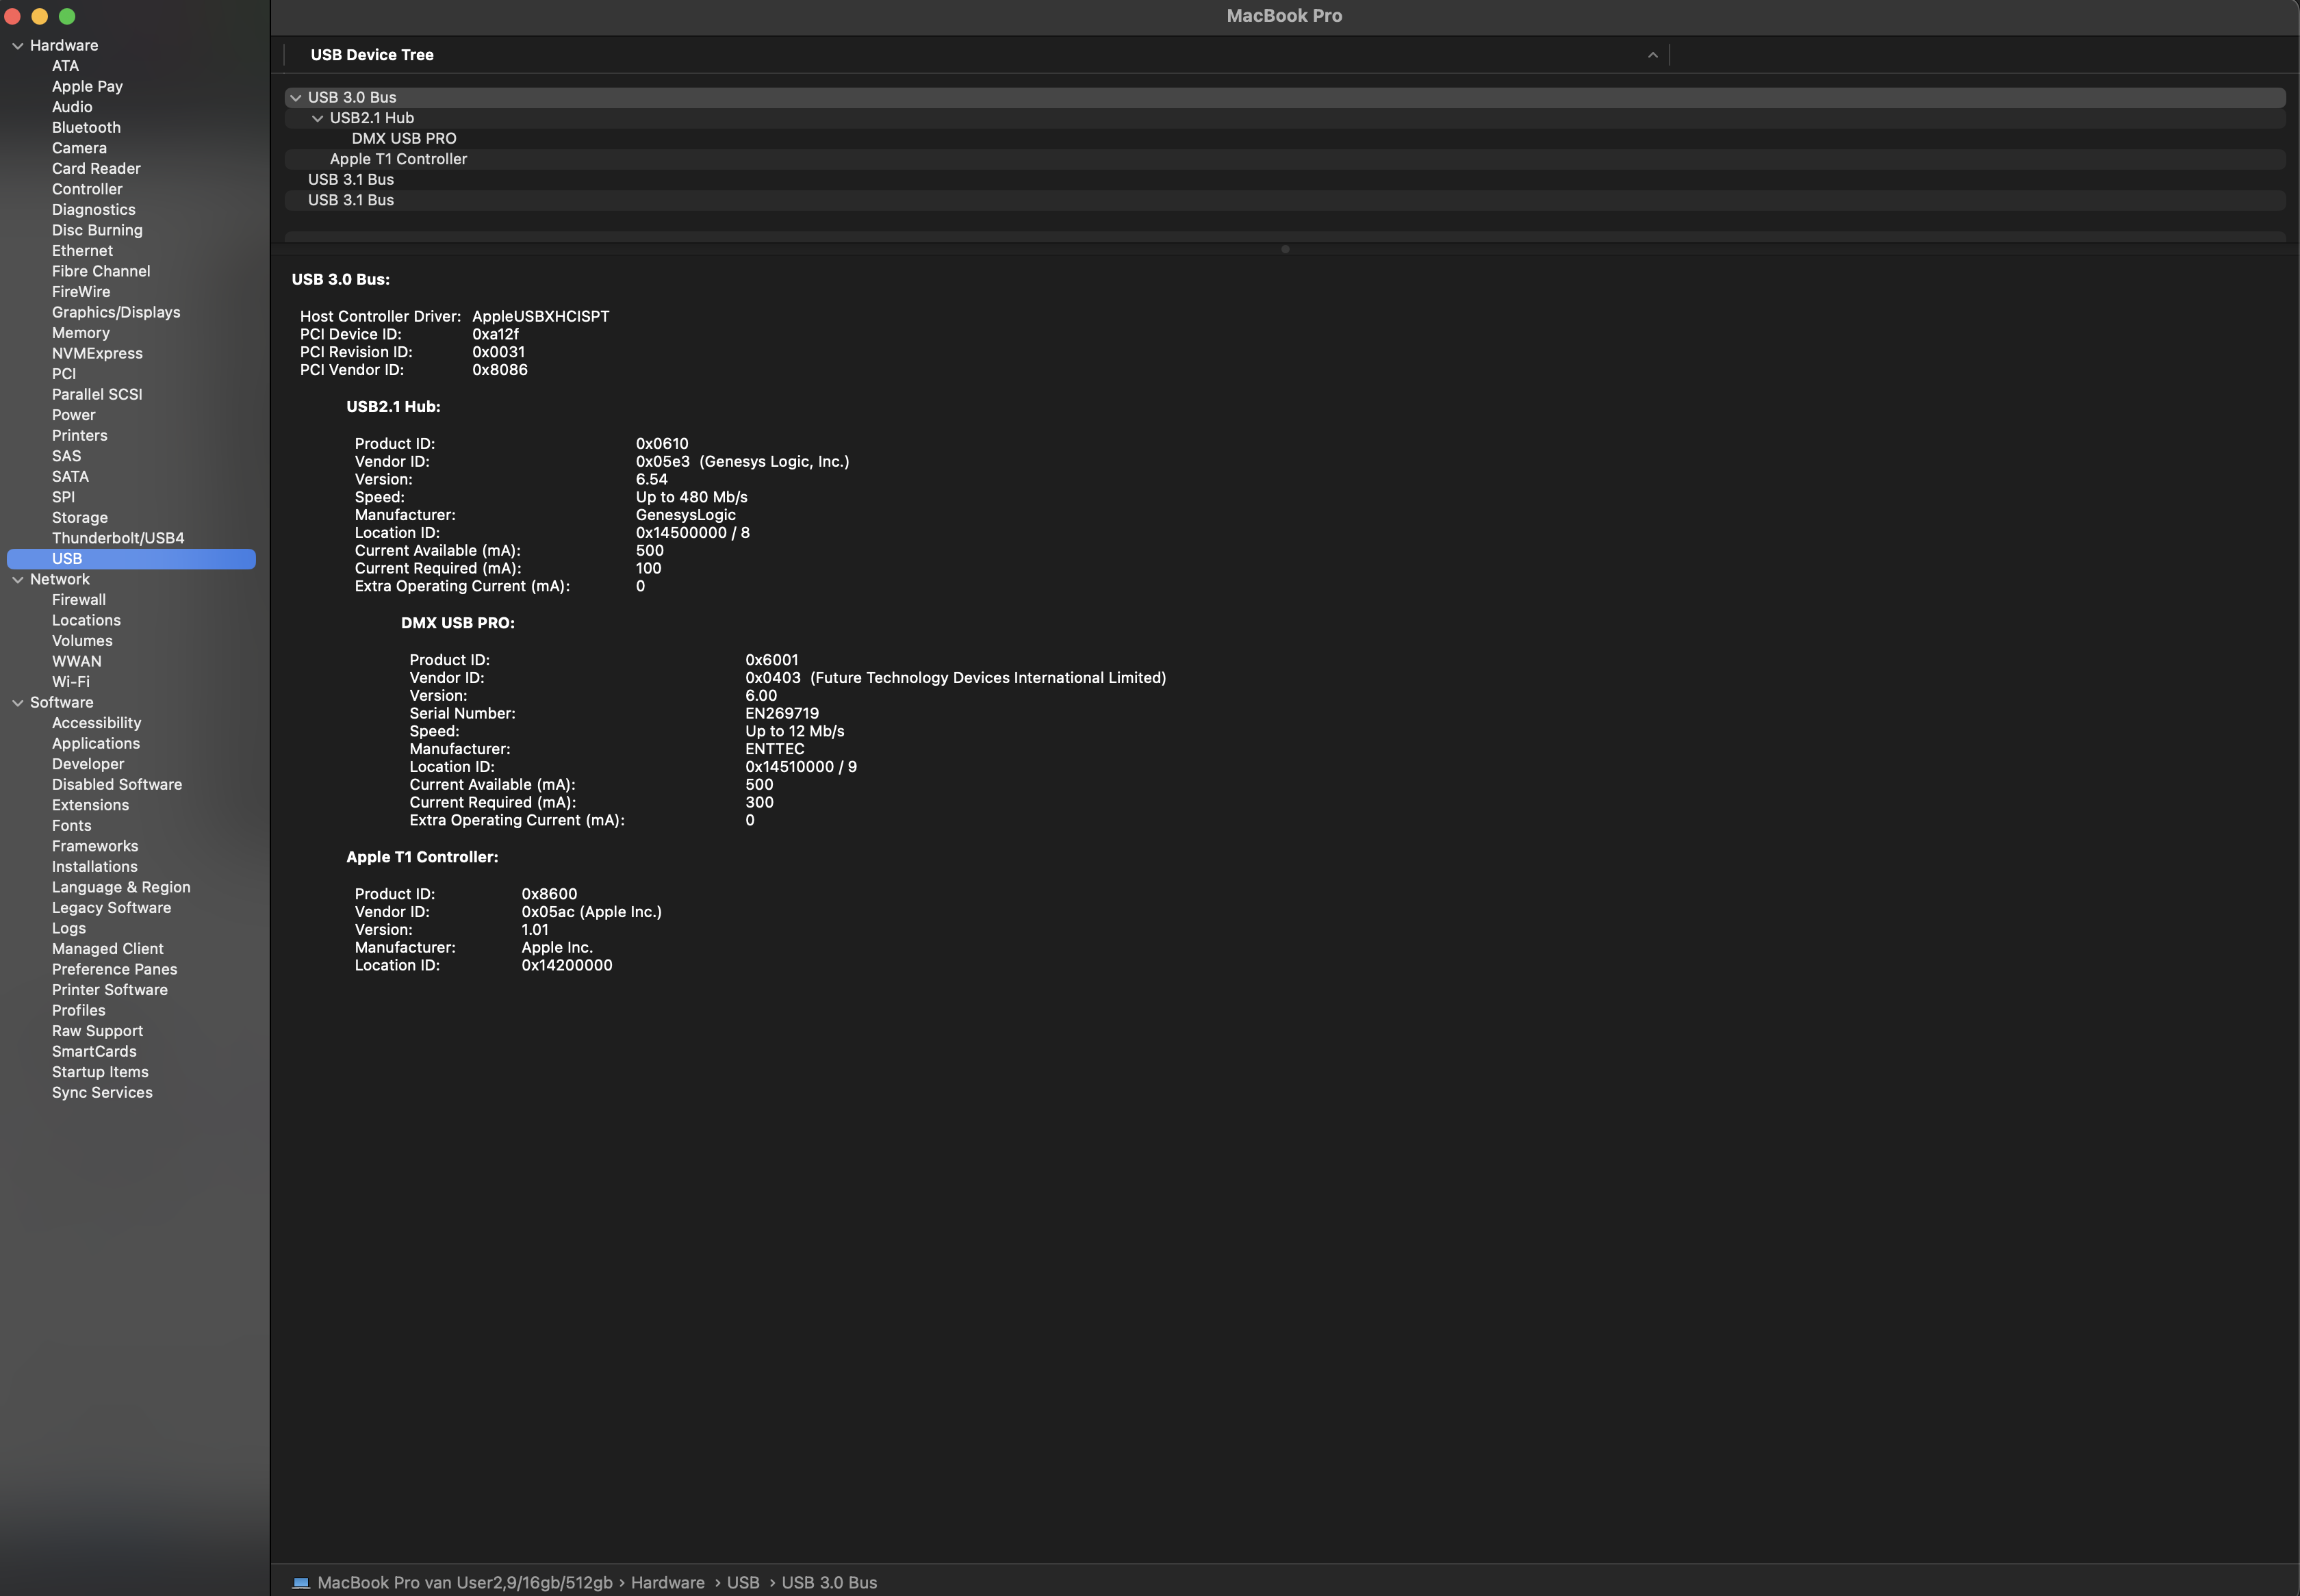Open Apple Pay in the sidebar

[87, 86]
